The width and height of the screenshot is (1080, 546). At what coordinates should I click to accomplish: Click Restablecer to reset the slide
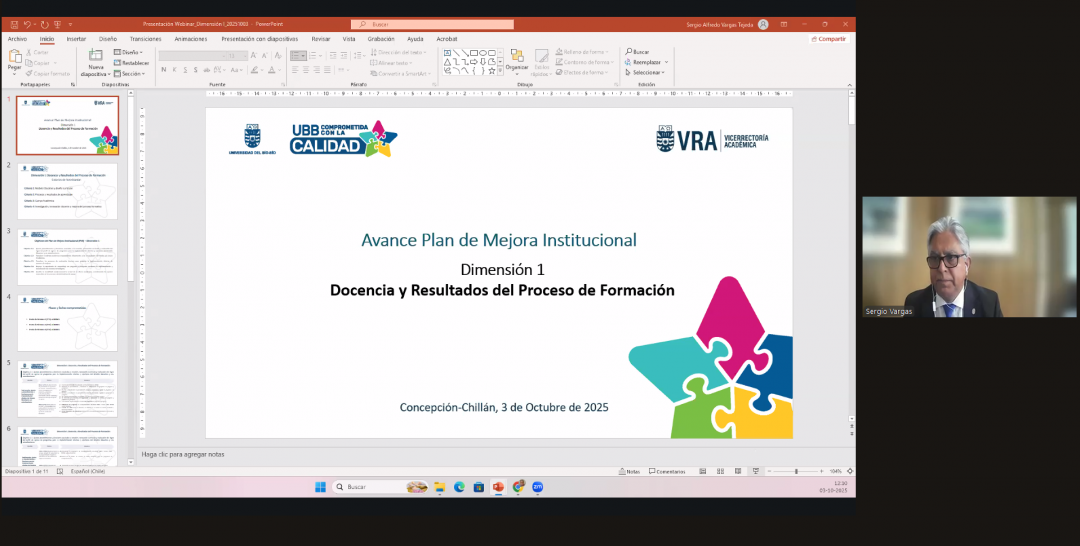[132, 63]
